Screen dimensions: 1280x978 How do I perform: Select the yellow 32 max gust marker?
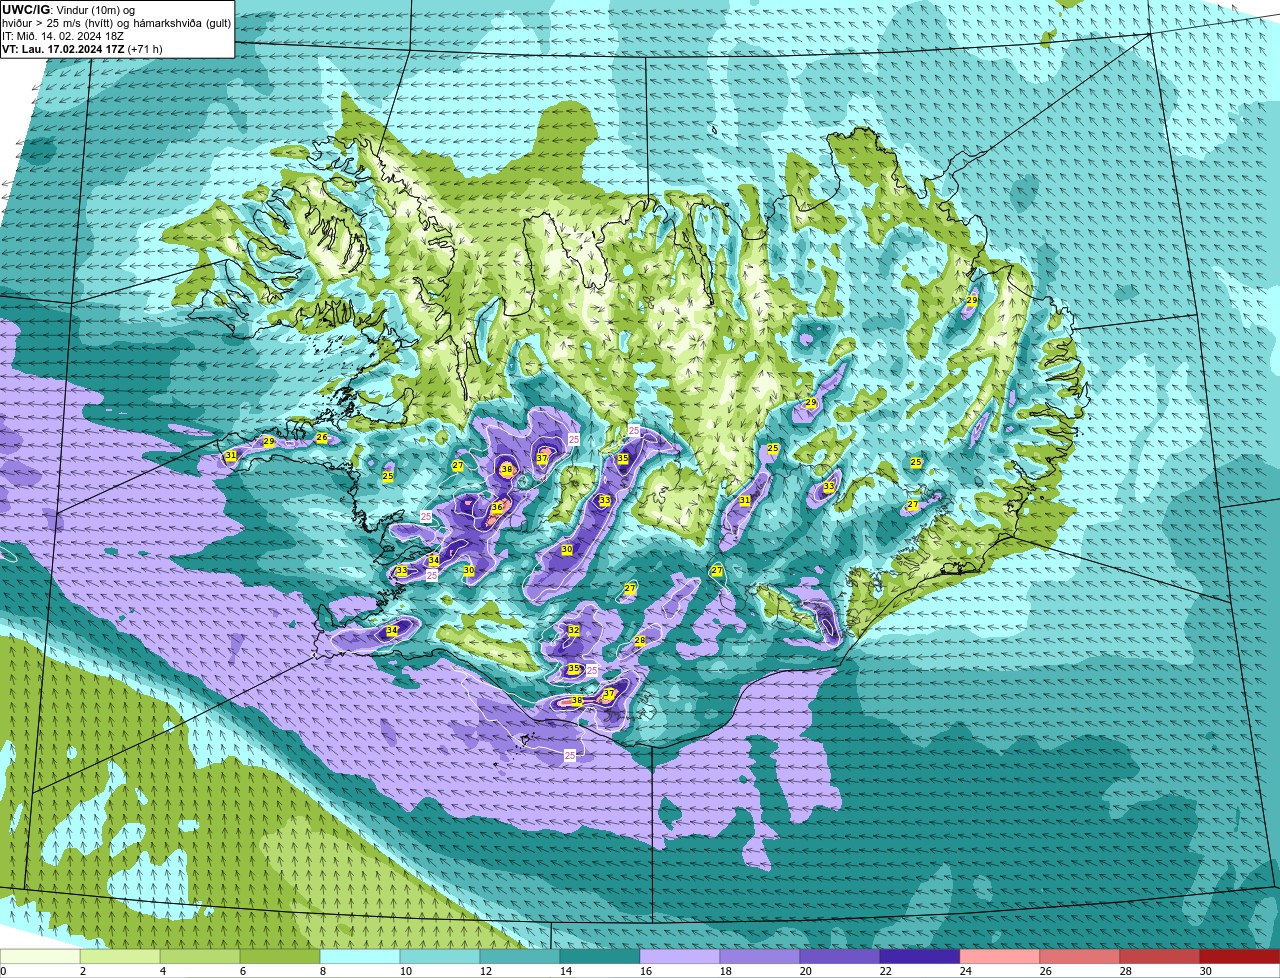pos(573,630)
